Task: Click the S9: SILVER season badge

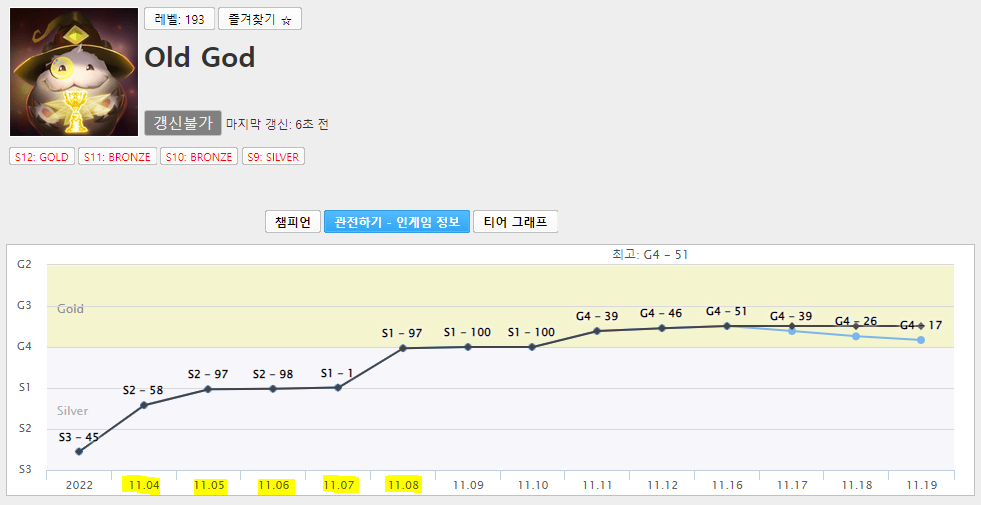Action: tap(272, 157)
